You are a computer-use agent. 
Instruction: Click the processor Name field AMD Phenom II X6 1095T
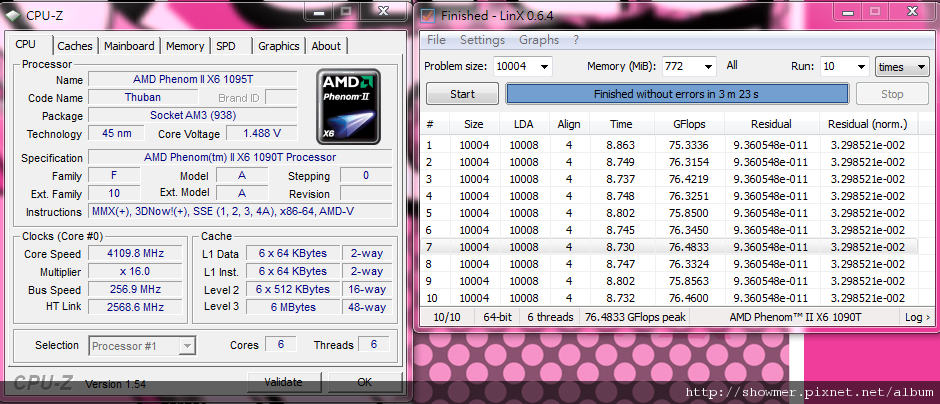pyautogui.click(x=192, y=79)
